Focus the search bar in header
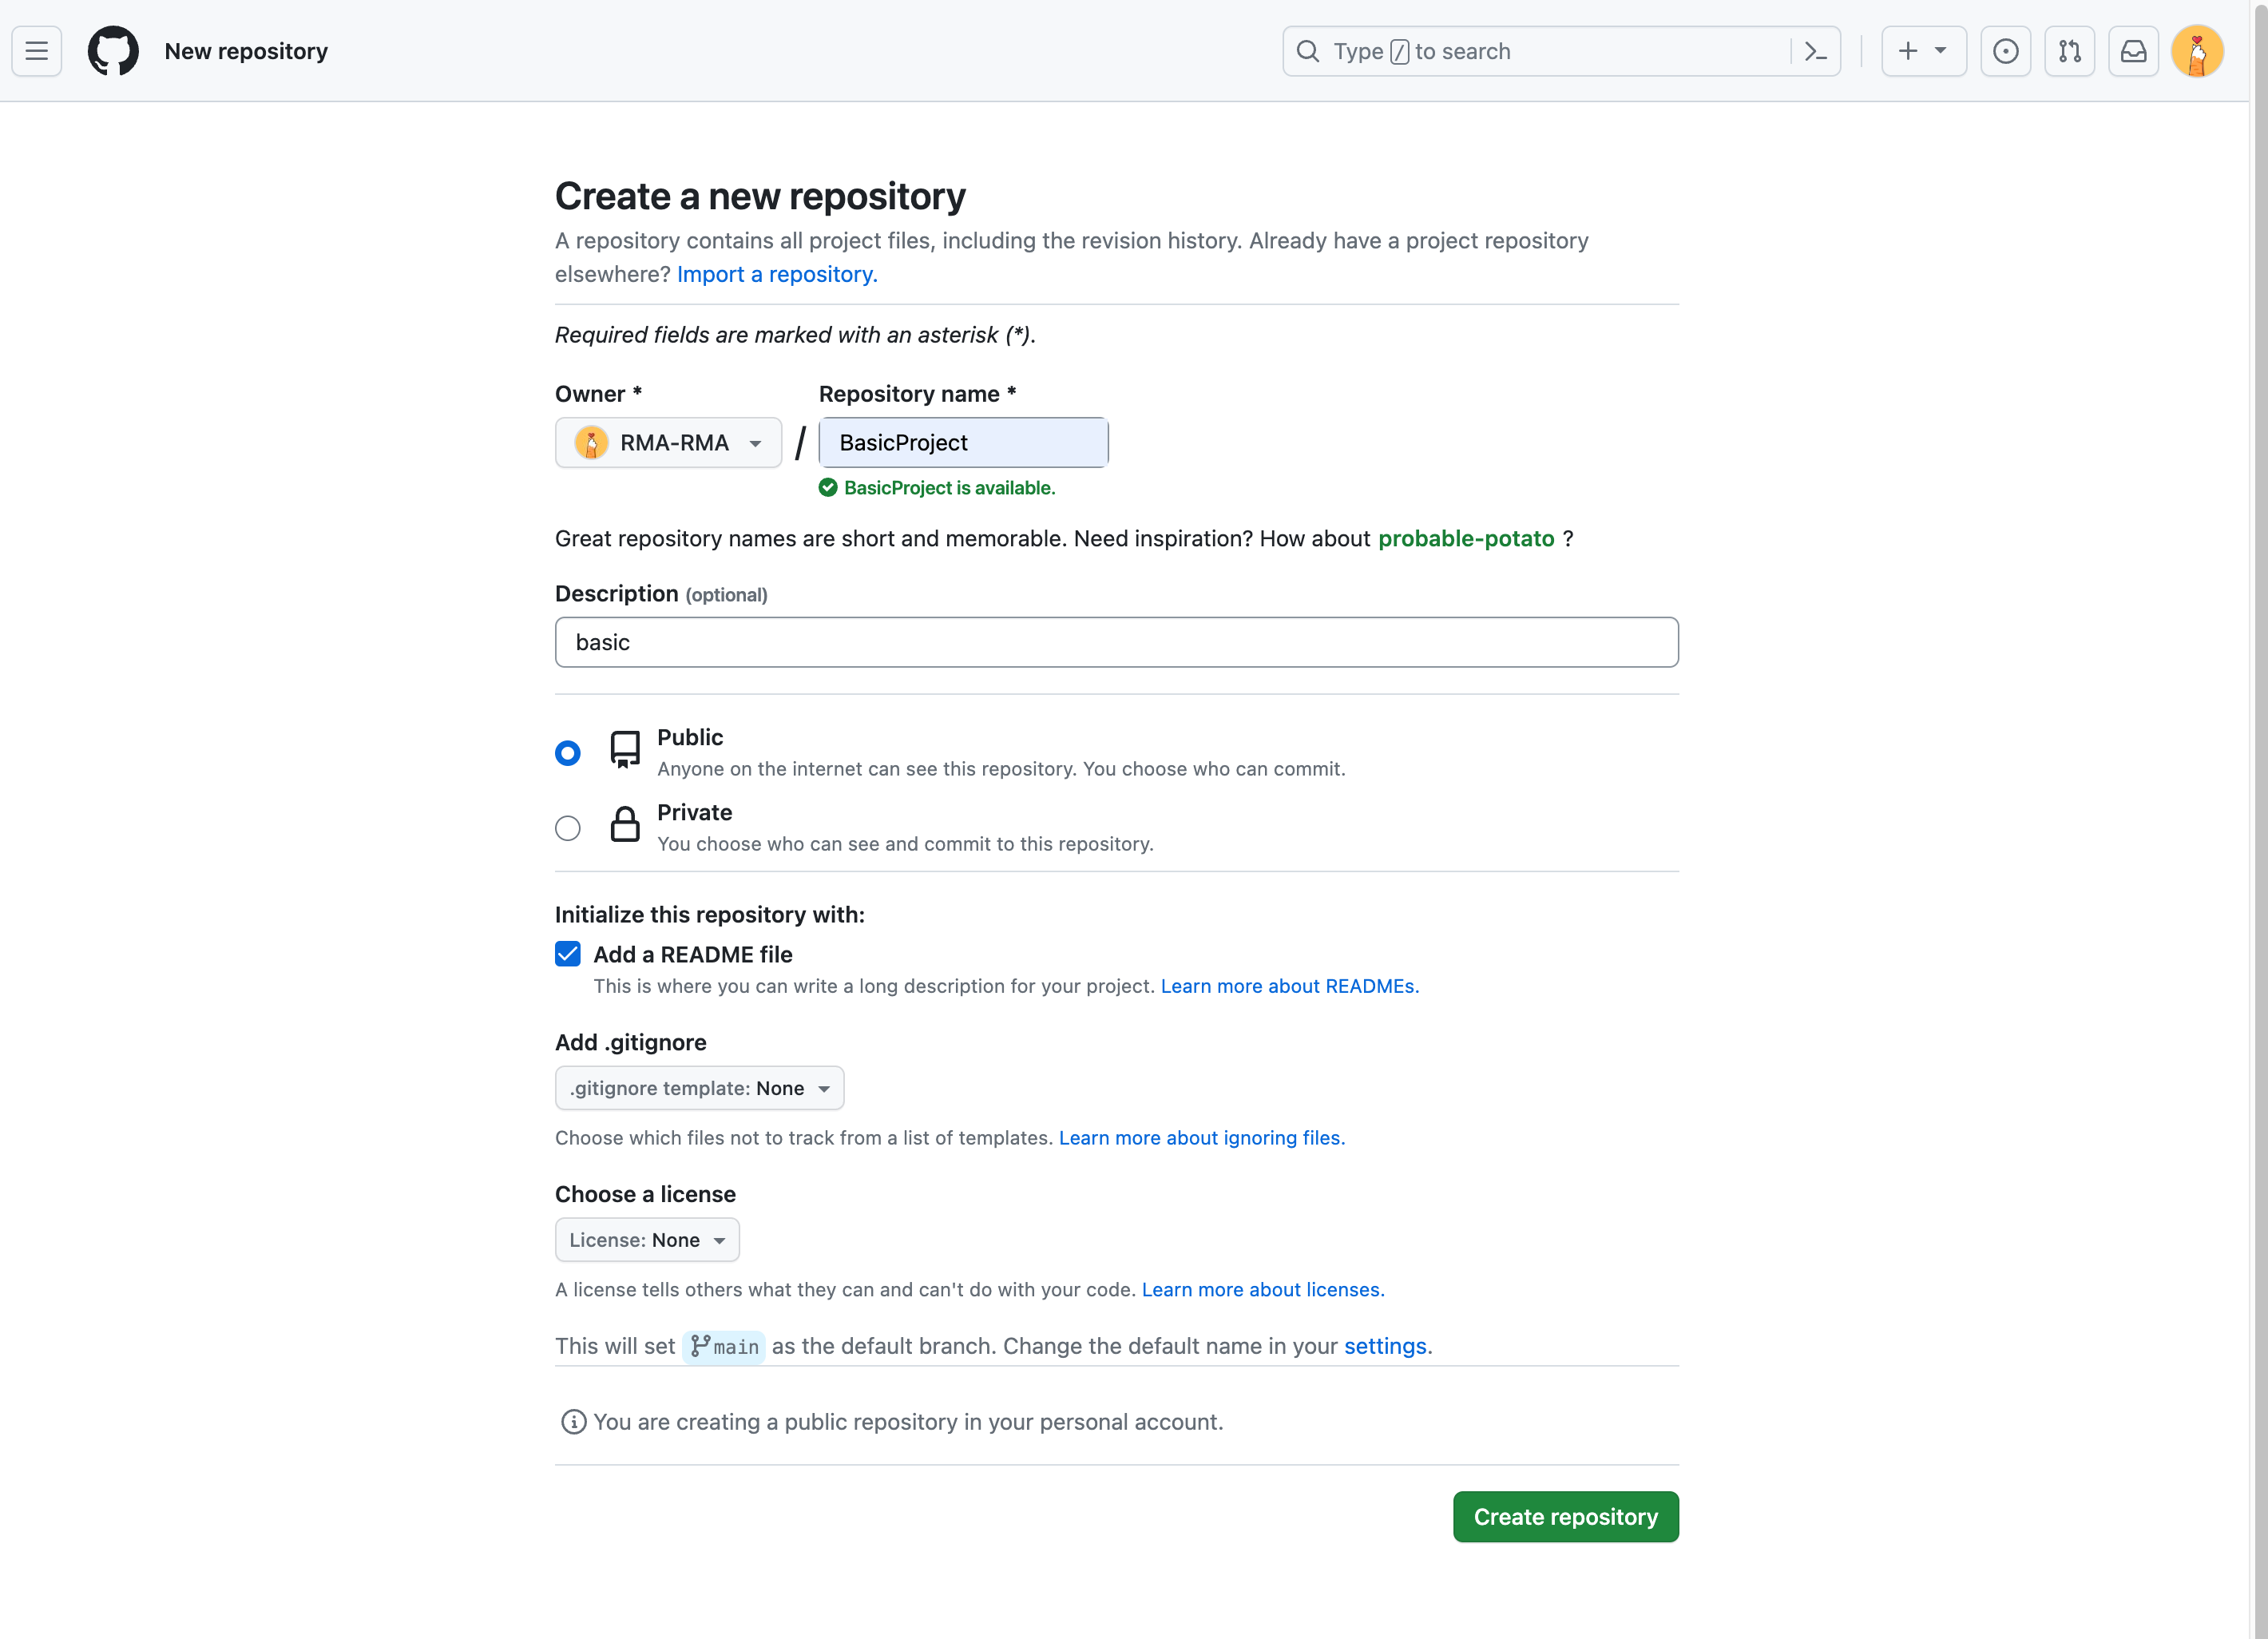The image size is (2268, 1639). click(1540, 51)
